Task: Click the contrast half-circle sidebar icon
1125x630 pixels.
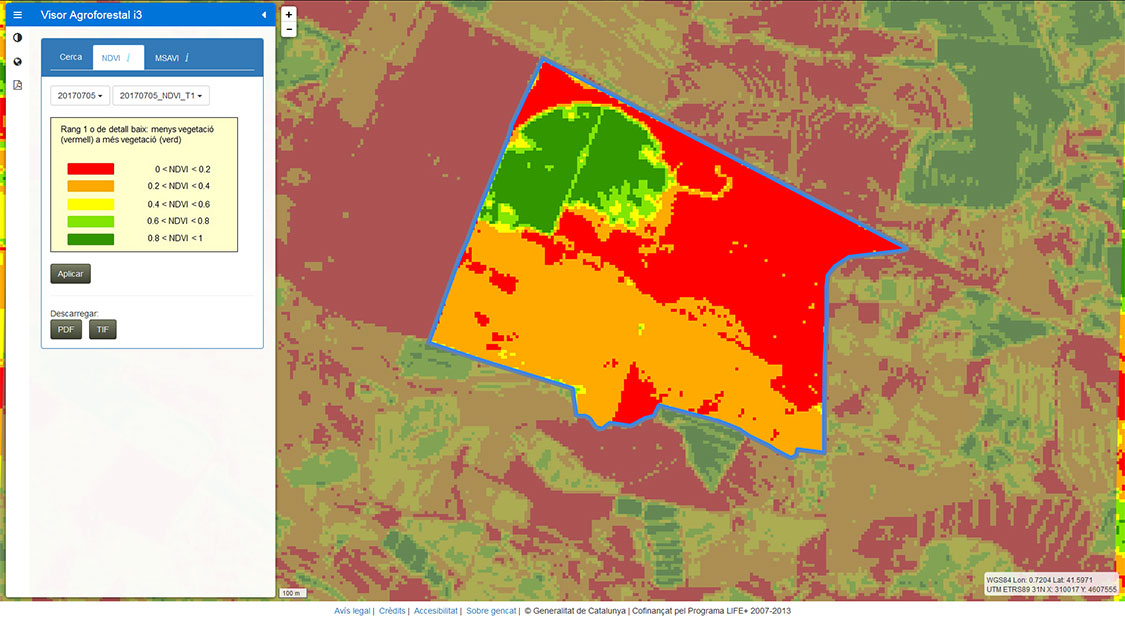Action: point(18,38)
